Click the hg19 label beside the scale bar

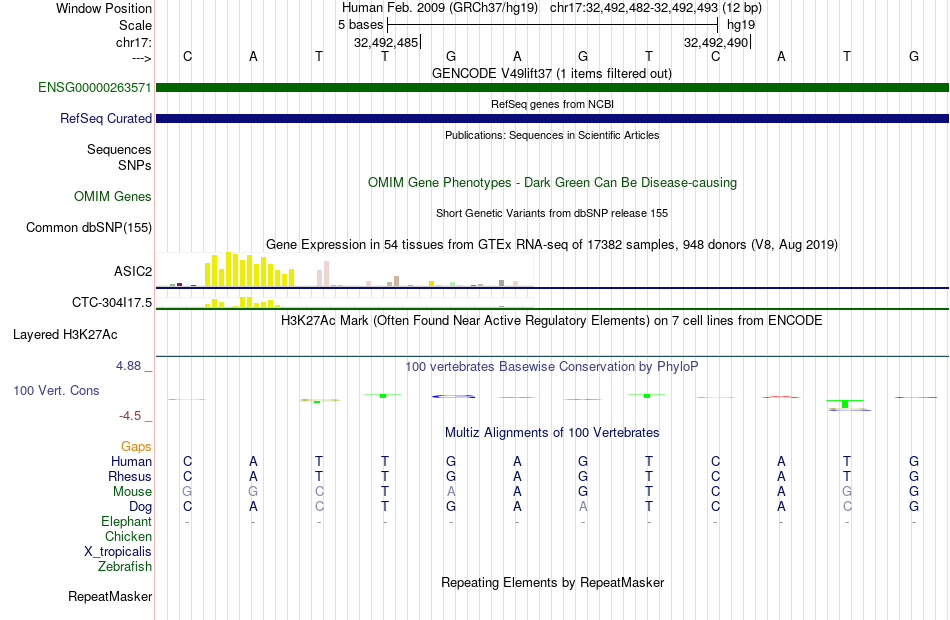(x=741, y=25)
